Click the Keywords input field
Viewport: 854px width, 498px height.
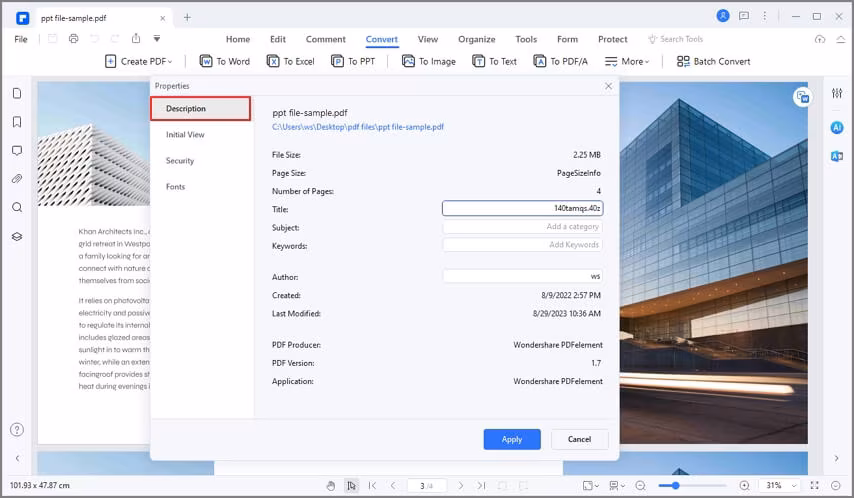click(522, 245)
